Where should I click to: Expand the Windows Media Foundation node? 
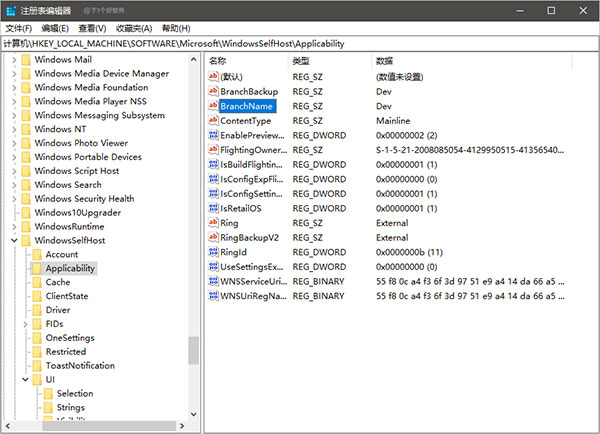[x=14, y=88]
